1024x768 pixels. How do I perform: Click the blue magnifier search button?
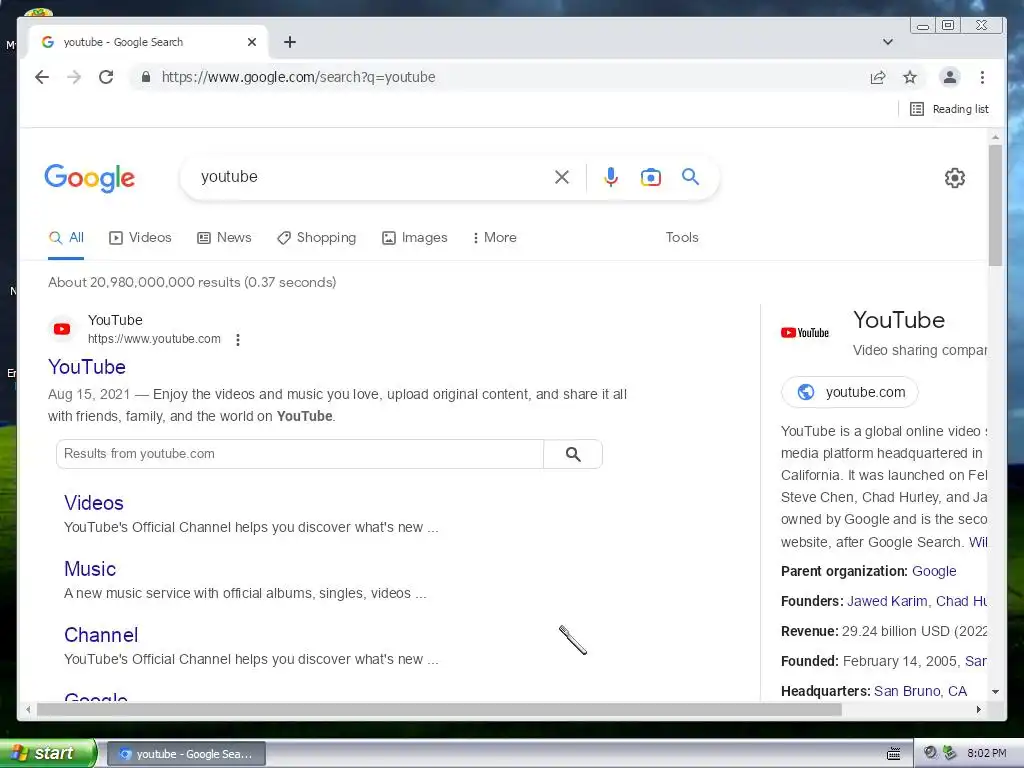pyautogui.click(x=690, y=176)
